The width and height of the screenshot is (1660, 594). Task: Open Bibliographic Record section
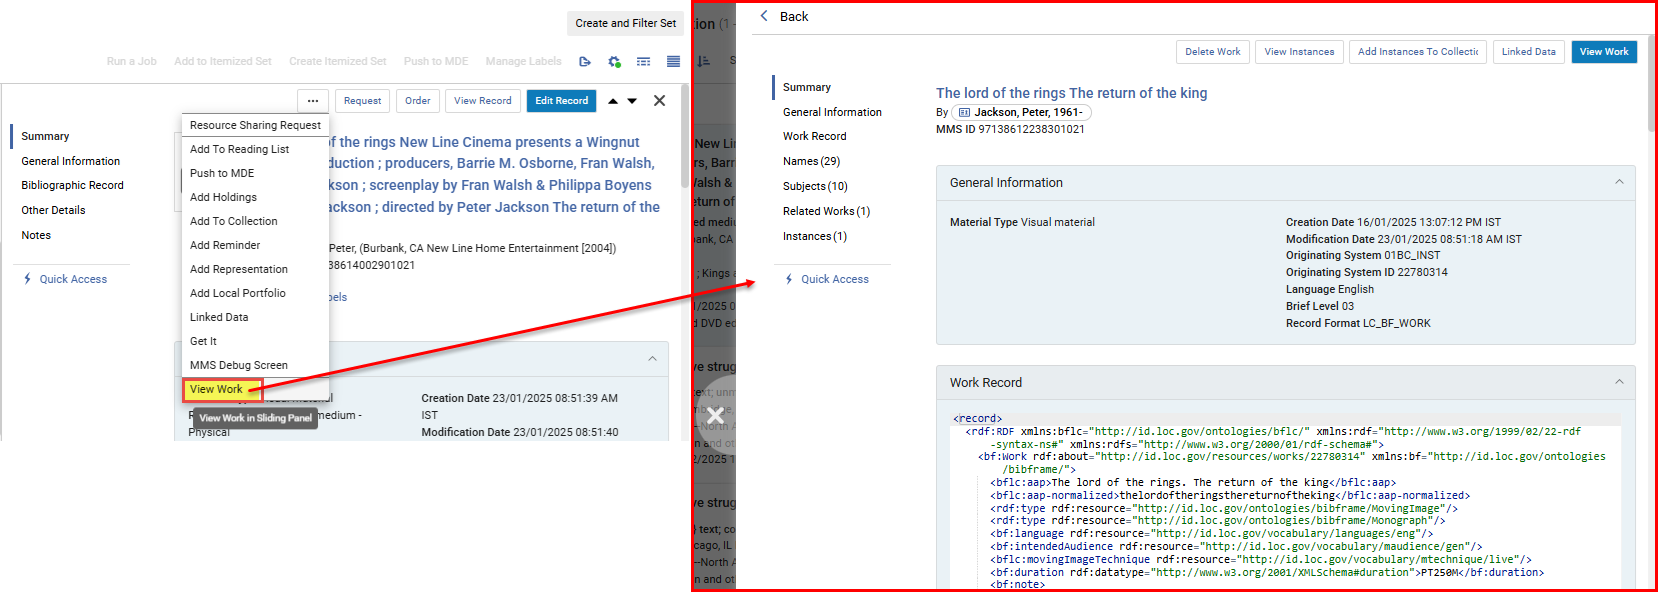click(73, 185)
